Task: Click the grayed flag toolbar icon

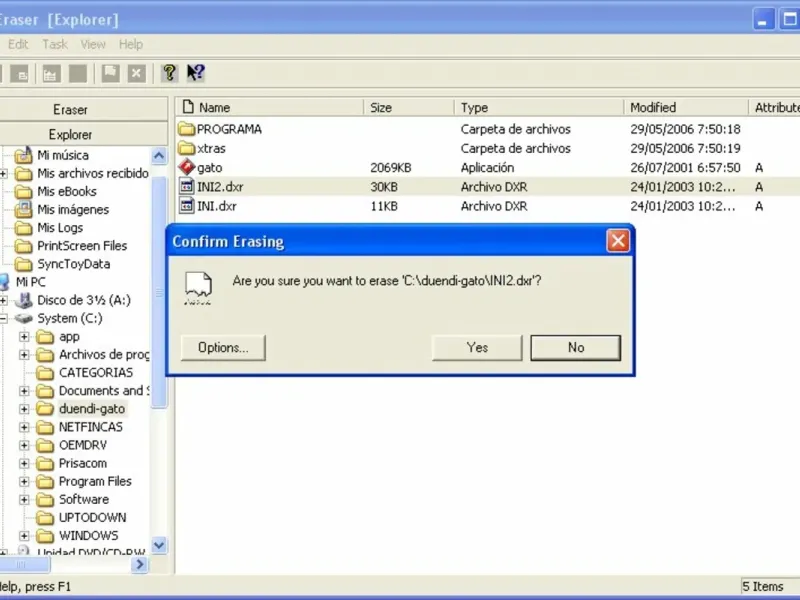Action: click(x=110, y=73)
